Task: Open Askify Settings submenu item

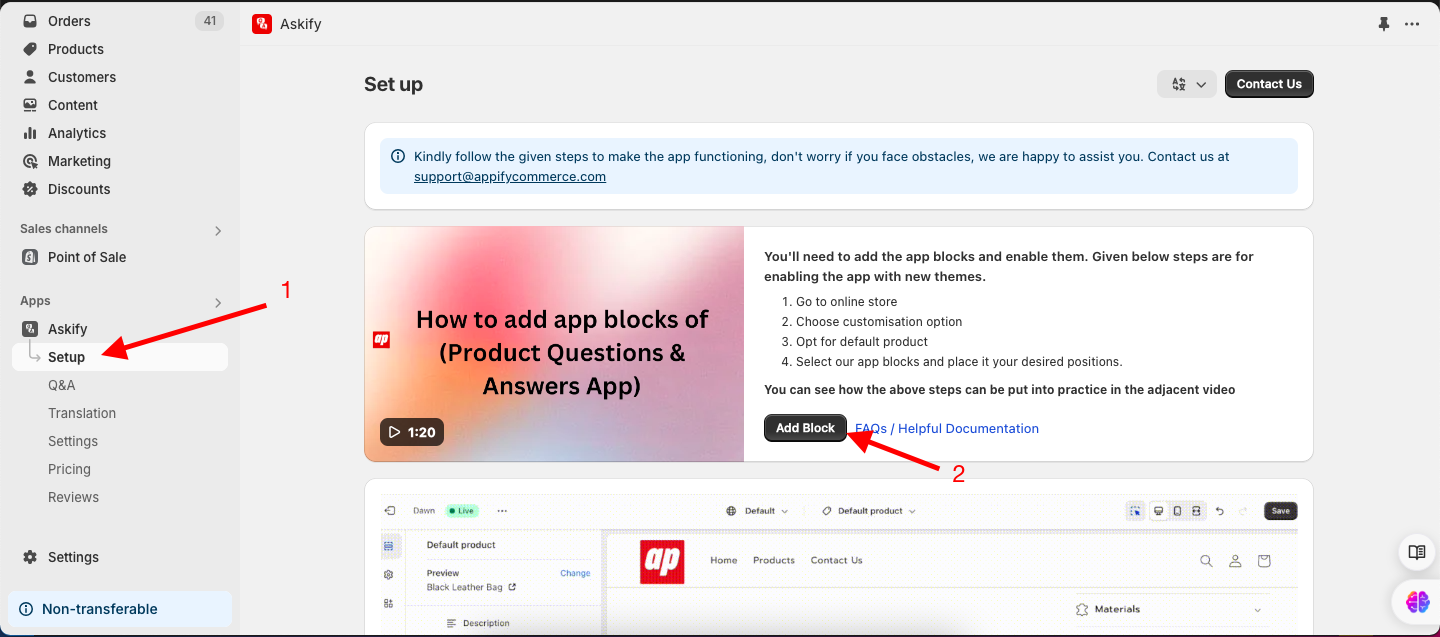Action: point(73,441)
